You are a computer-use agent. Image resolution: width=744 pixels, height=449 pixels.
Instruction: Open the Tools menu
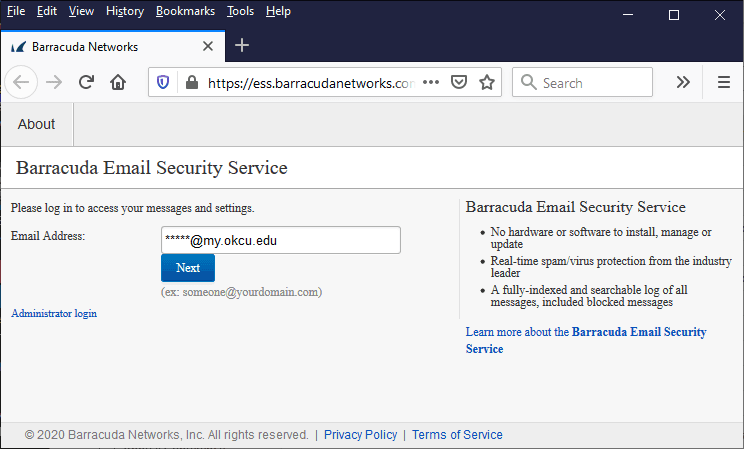coord(240,11)
